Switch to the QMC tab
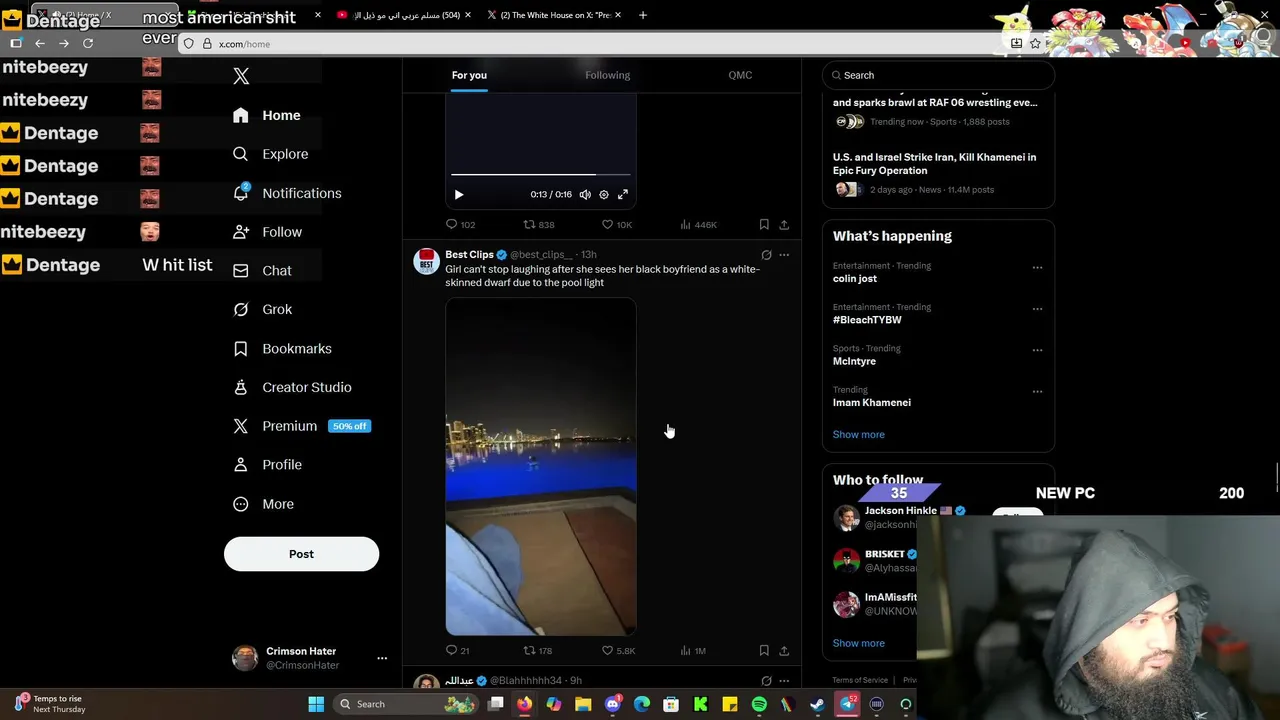 point(740,75)
